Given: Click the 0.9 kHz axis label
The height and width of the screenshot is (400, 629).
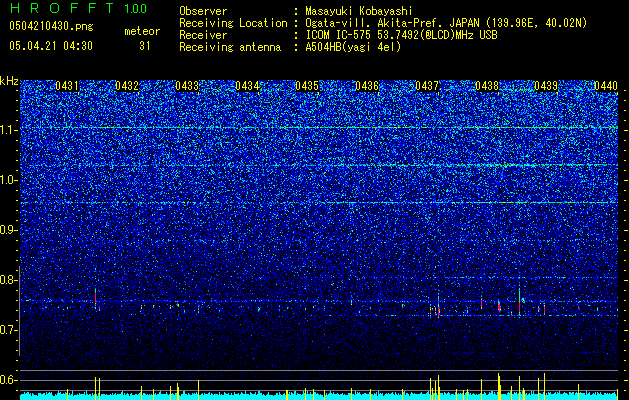Looking at the screenshot, I should pos(7,230).
